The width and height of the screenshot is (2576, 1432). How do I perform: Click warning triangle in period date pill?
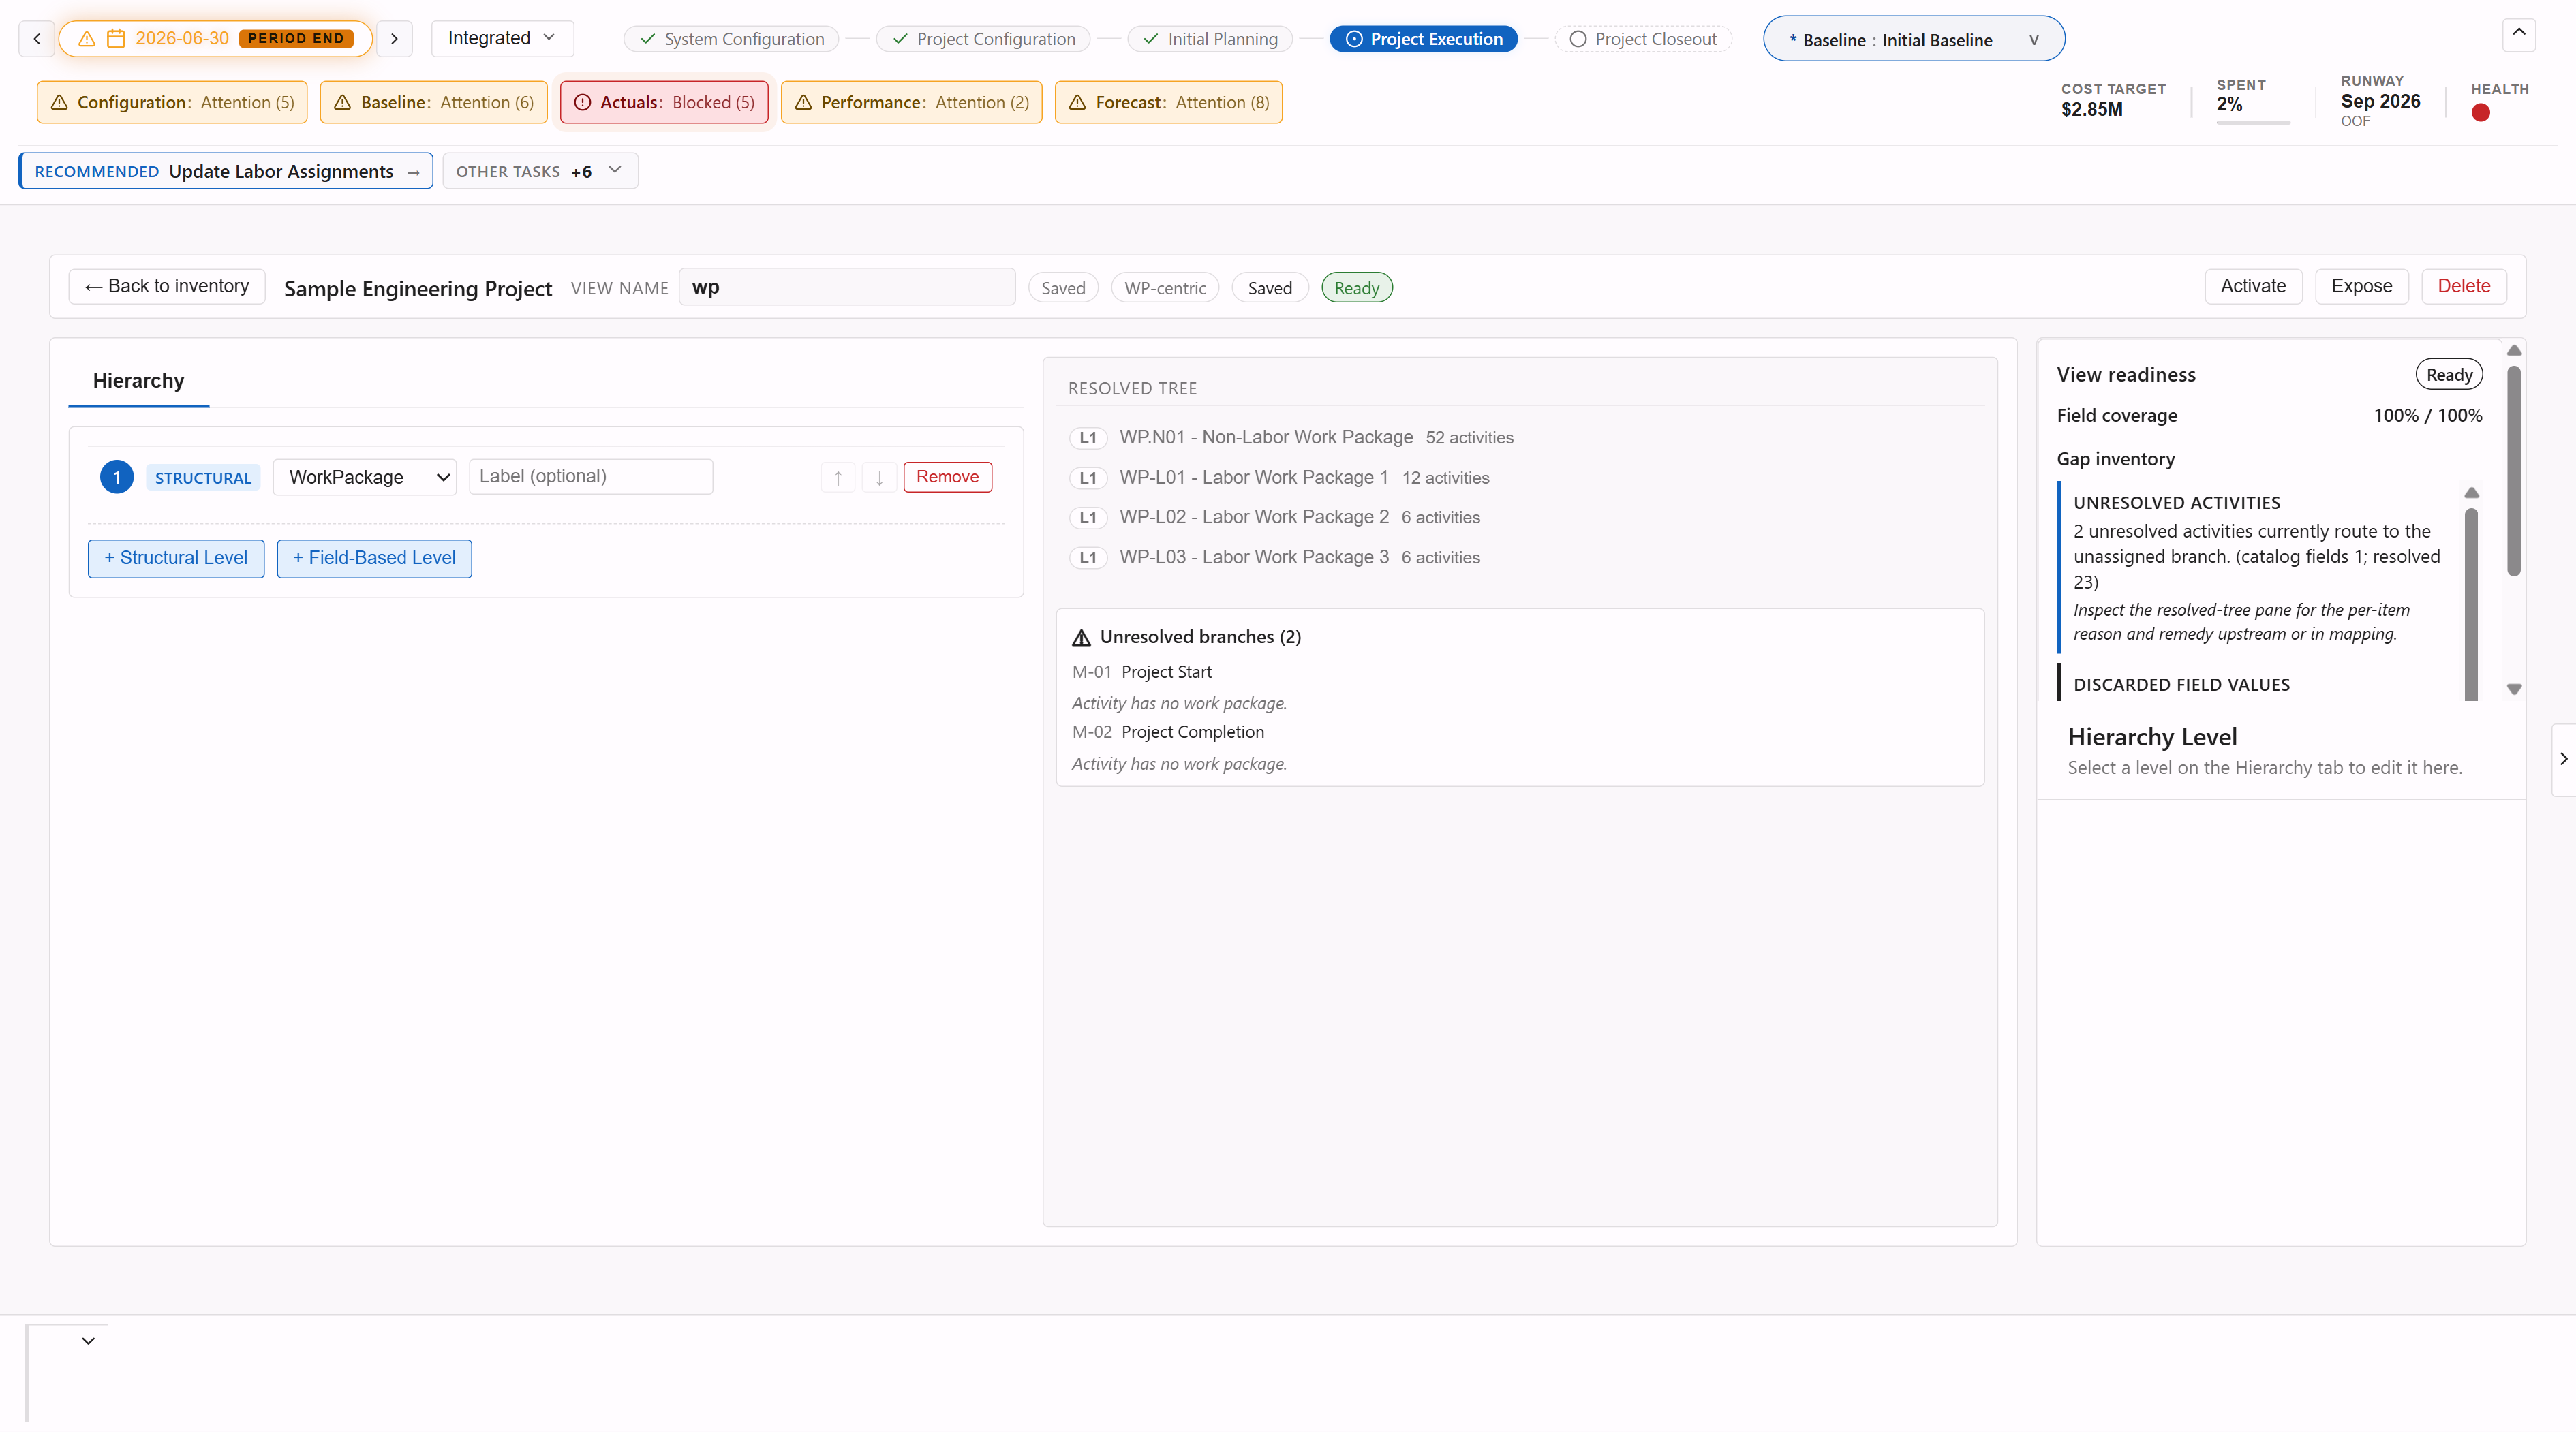tap(87, 39)
